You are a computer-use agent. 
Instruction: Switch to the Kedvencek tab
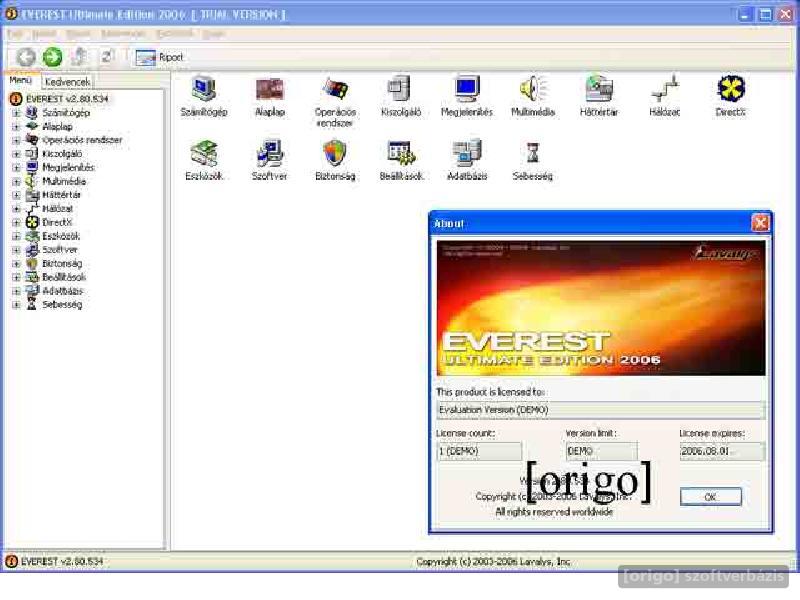(x=67, y=82)
